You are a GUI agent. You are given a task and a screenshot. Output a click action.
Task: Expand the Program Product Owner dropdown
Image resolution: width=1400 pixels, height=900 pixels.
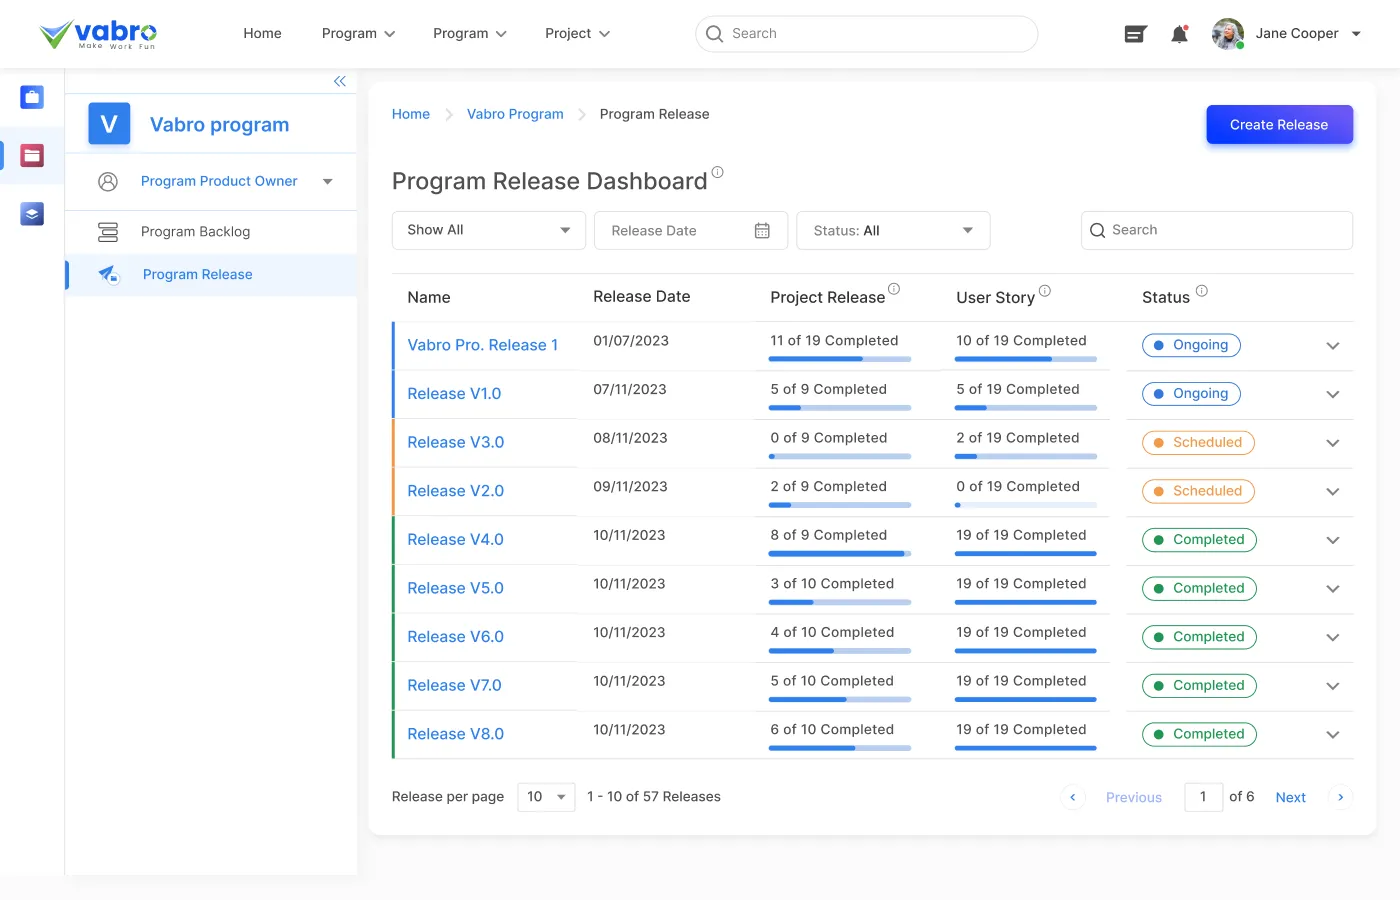coord(327,181)
